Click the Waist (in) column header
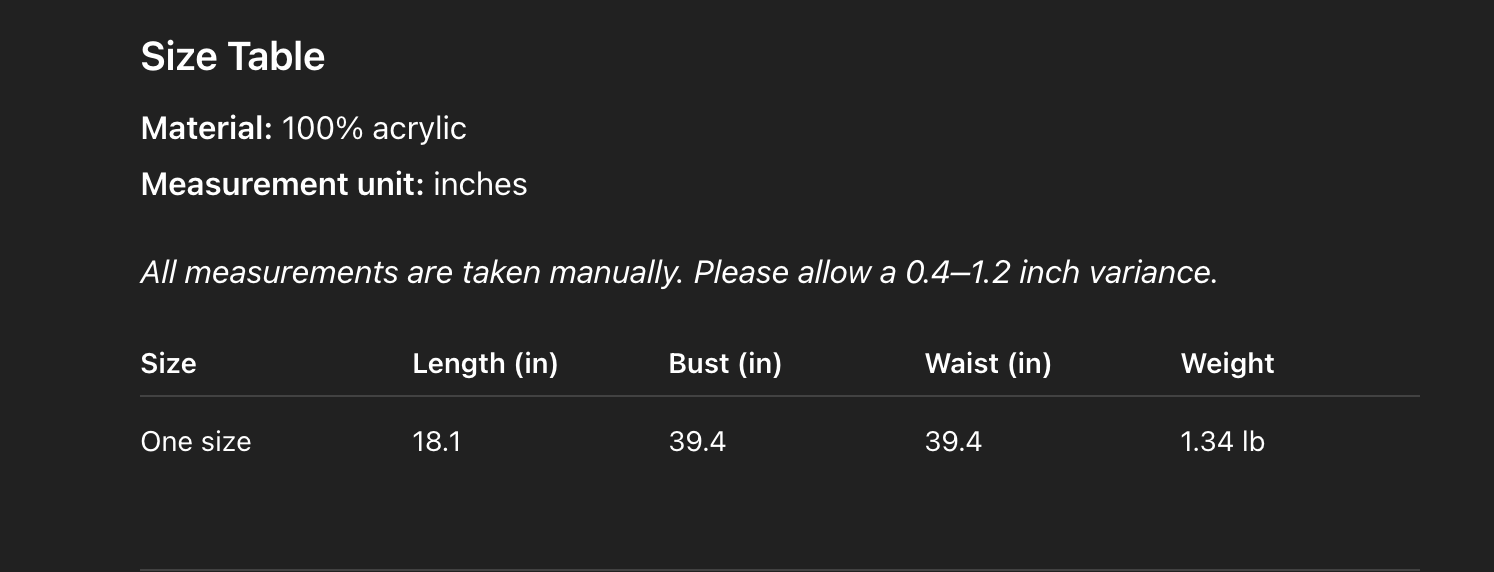 [988, 364]
